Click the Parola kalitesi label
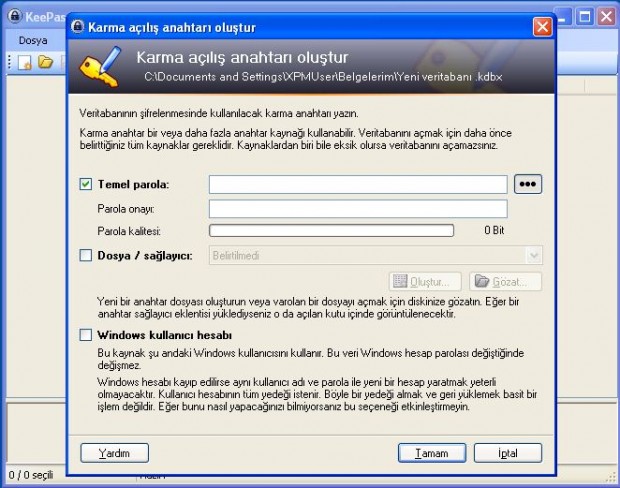 [x=129, y=231]
